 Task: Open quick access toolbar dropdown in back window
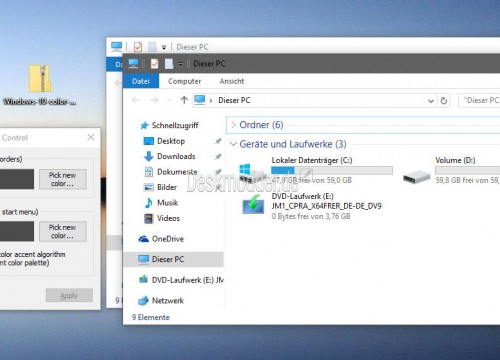click(164, 47)
